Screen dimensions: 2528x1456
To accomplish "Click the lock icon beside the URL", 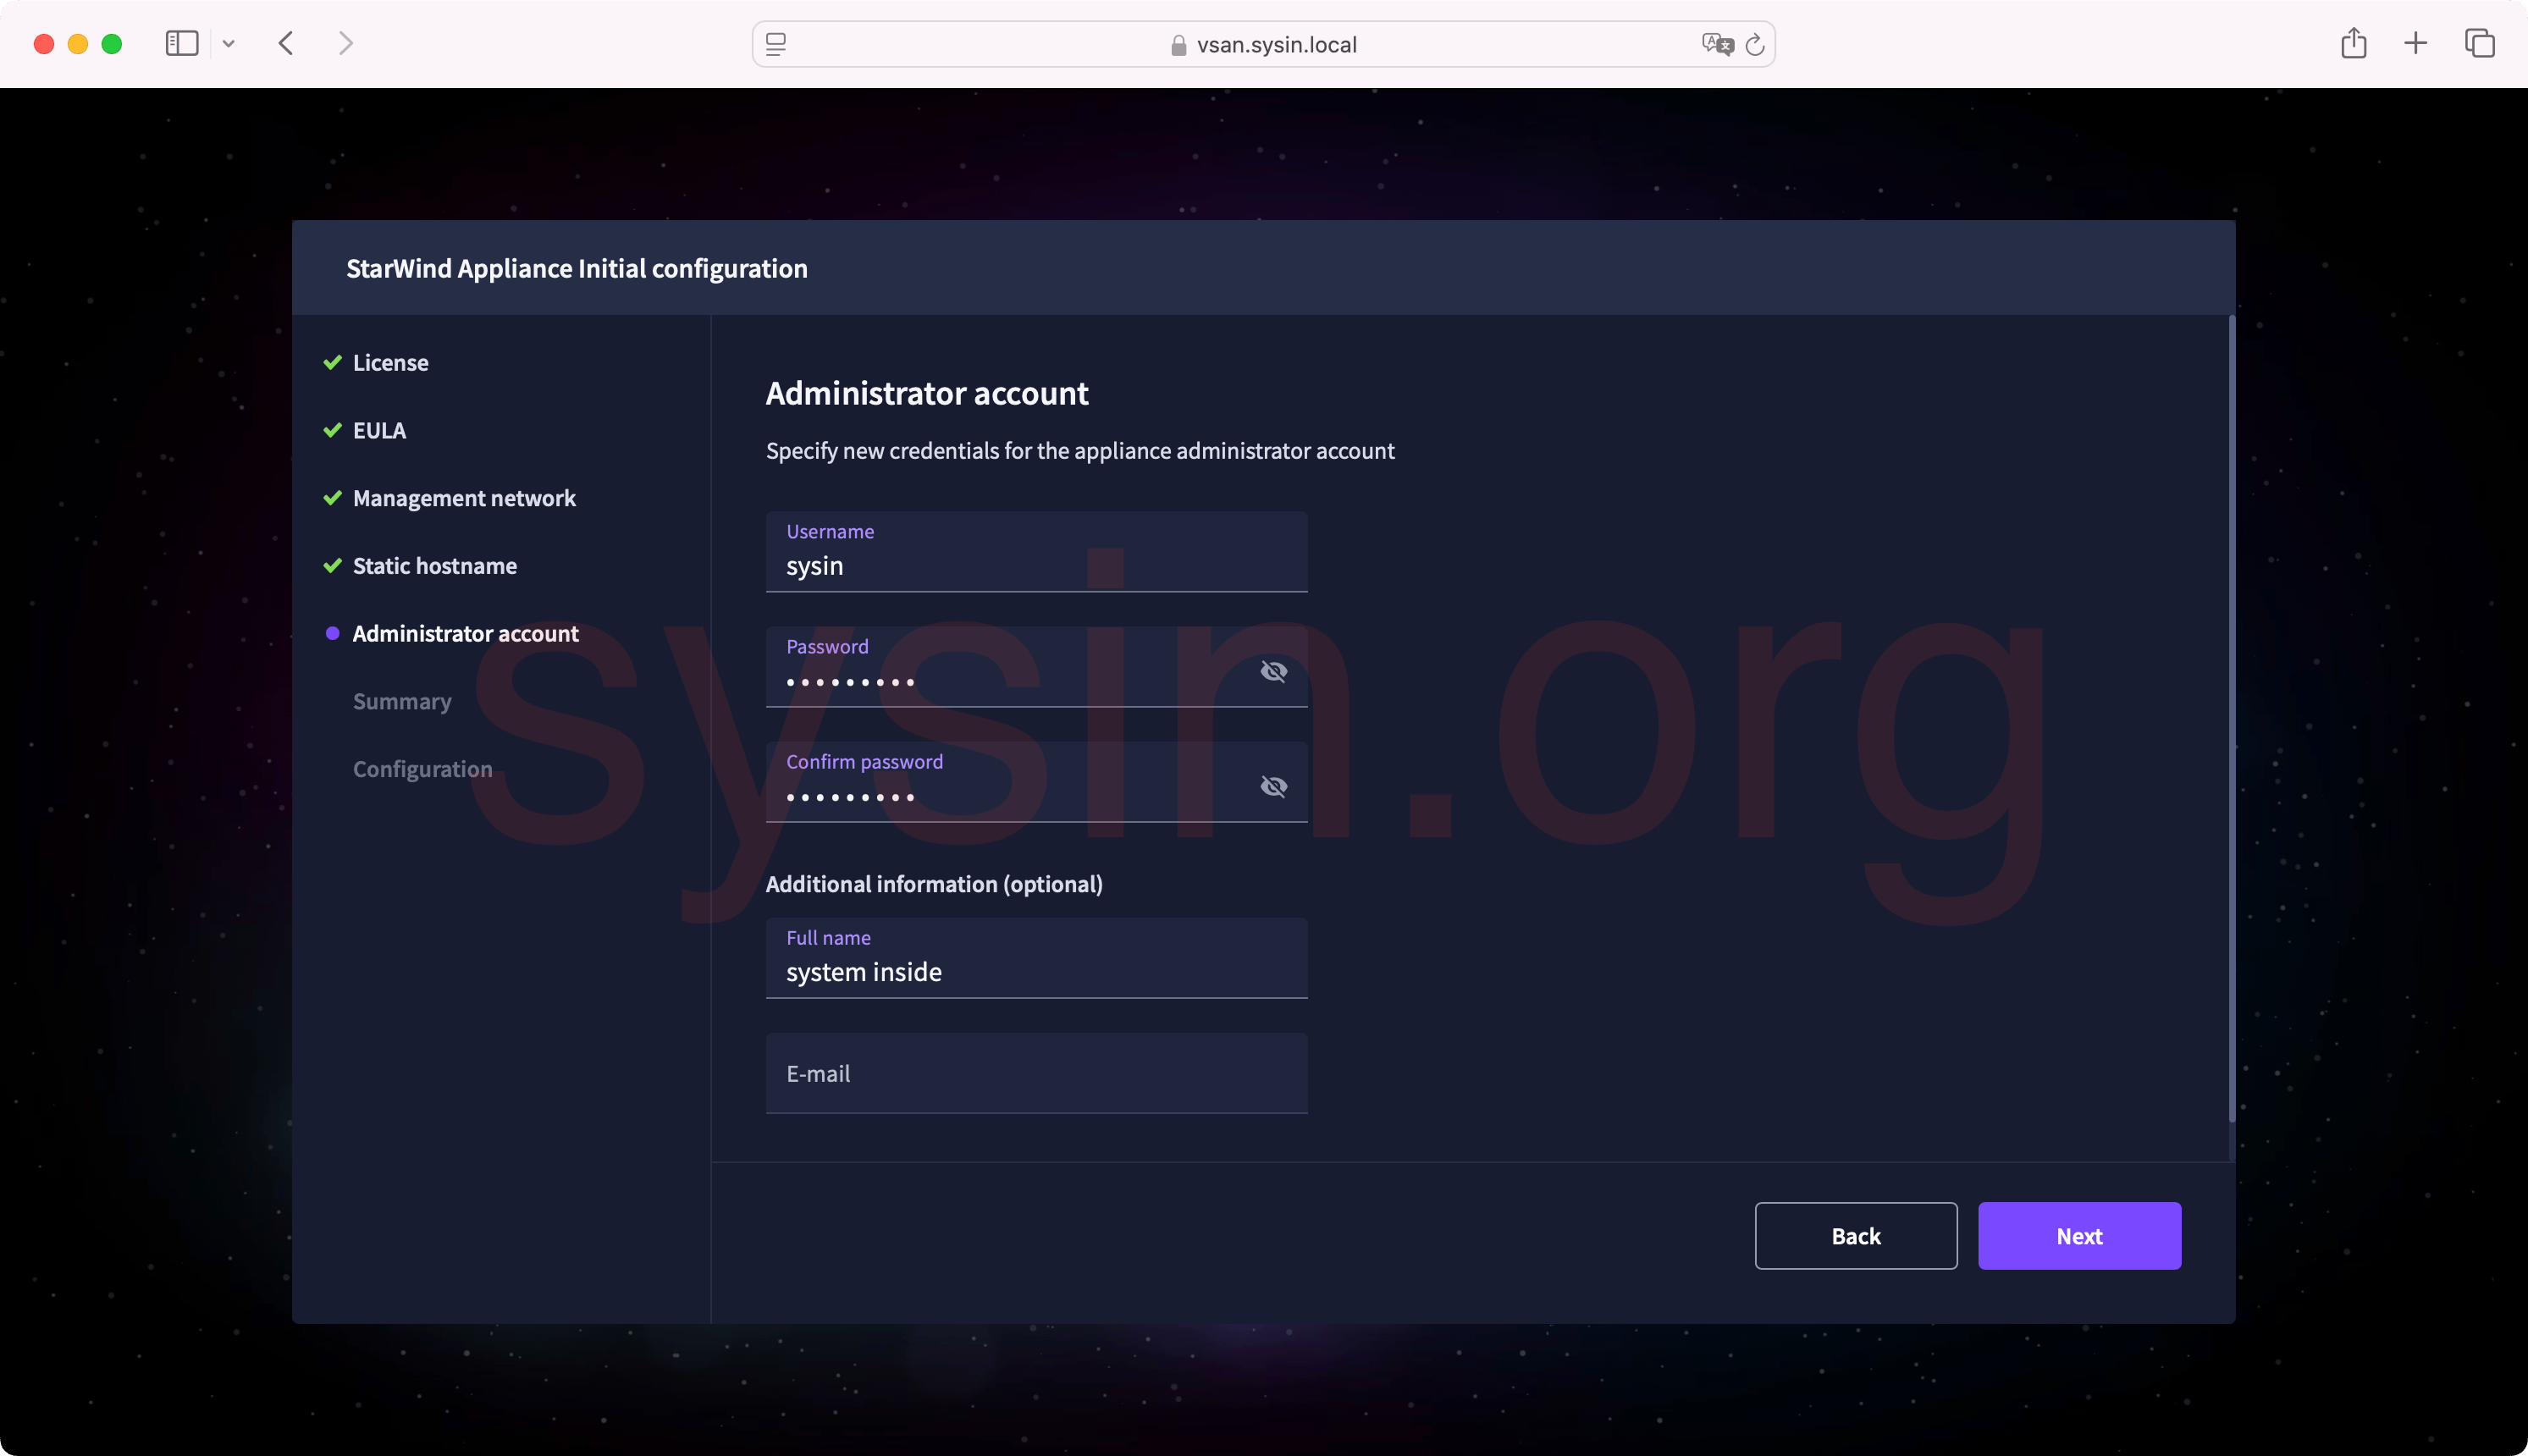I will click(1178, 45).
